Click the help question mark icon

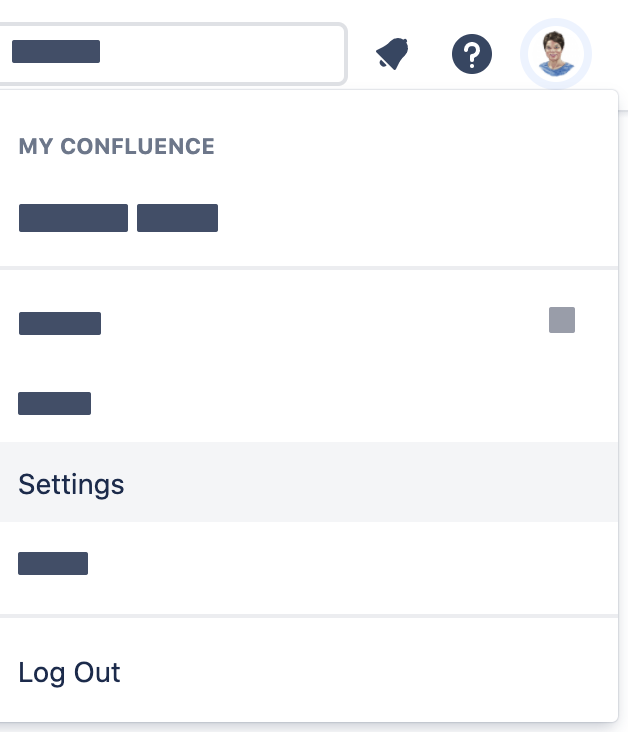click(471, 53)
